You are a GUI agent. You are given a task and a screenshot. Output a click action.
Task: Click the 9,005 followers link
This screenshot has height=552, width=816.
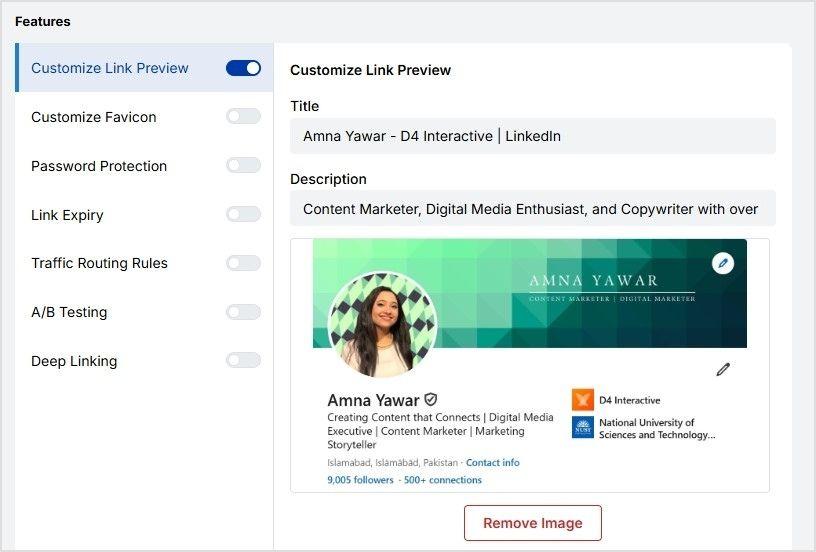click(x=360, y=480)
